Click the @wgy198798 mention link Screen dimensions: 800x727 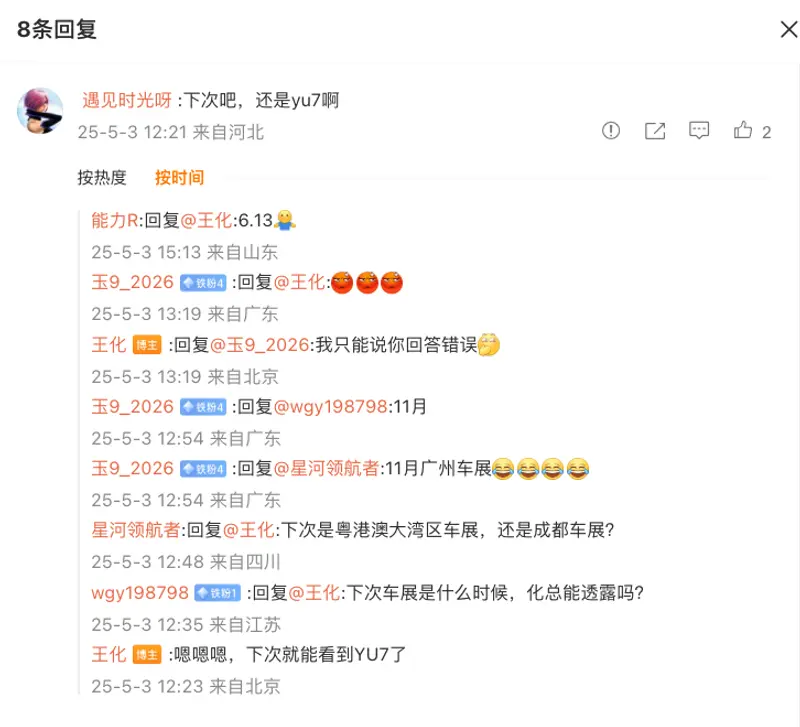pyautogui.click(x=331, y=407)
